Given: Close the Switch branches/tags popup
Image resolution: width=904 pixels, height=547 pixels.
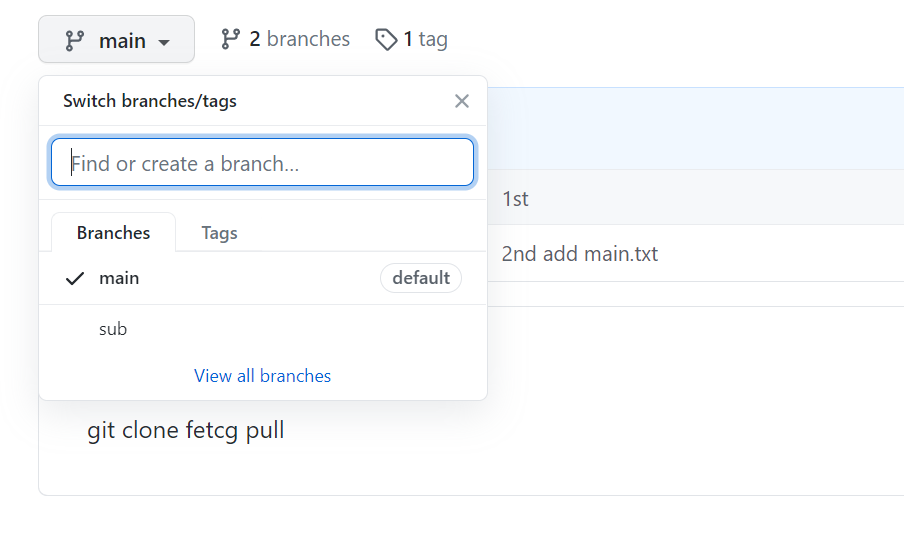Looking at the screenshot, I should (x=461, y=101).
